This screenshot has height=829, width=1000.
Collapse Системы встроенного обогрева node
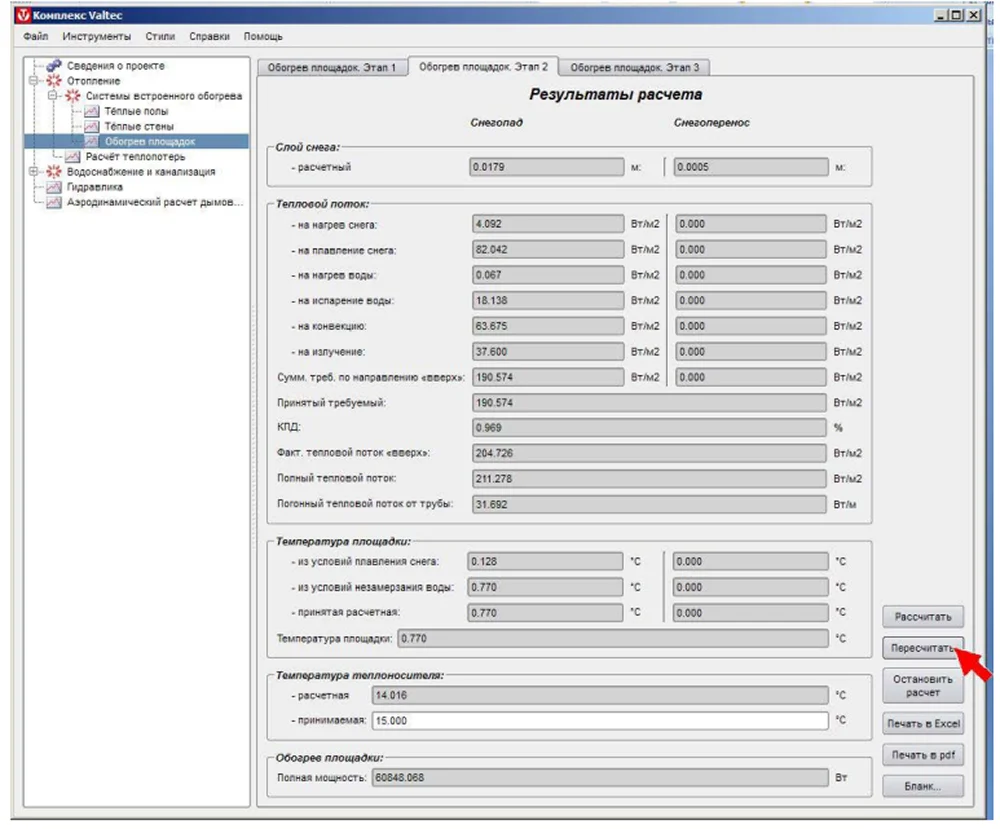coord(53,96)
